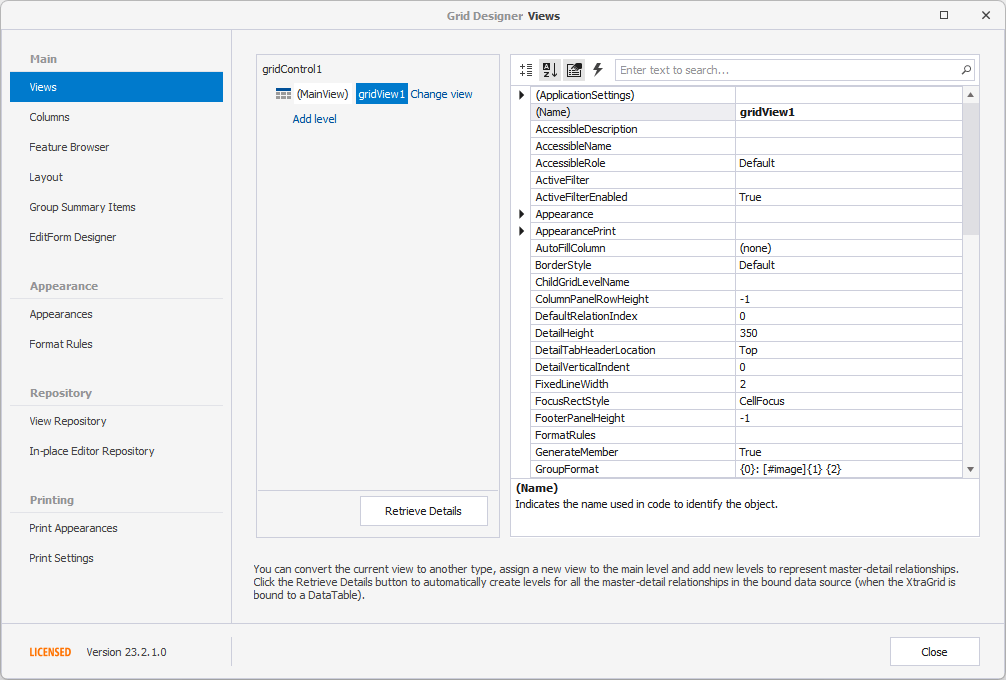Click the BorderStyle Default value
Image resolution: width=1006 pixels, height=680 pixels.
(849, 265)
